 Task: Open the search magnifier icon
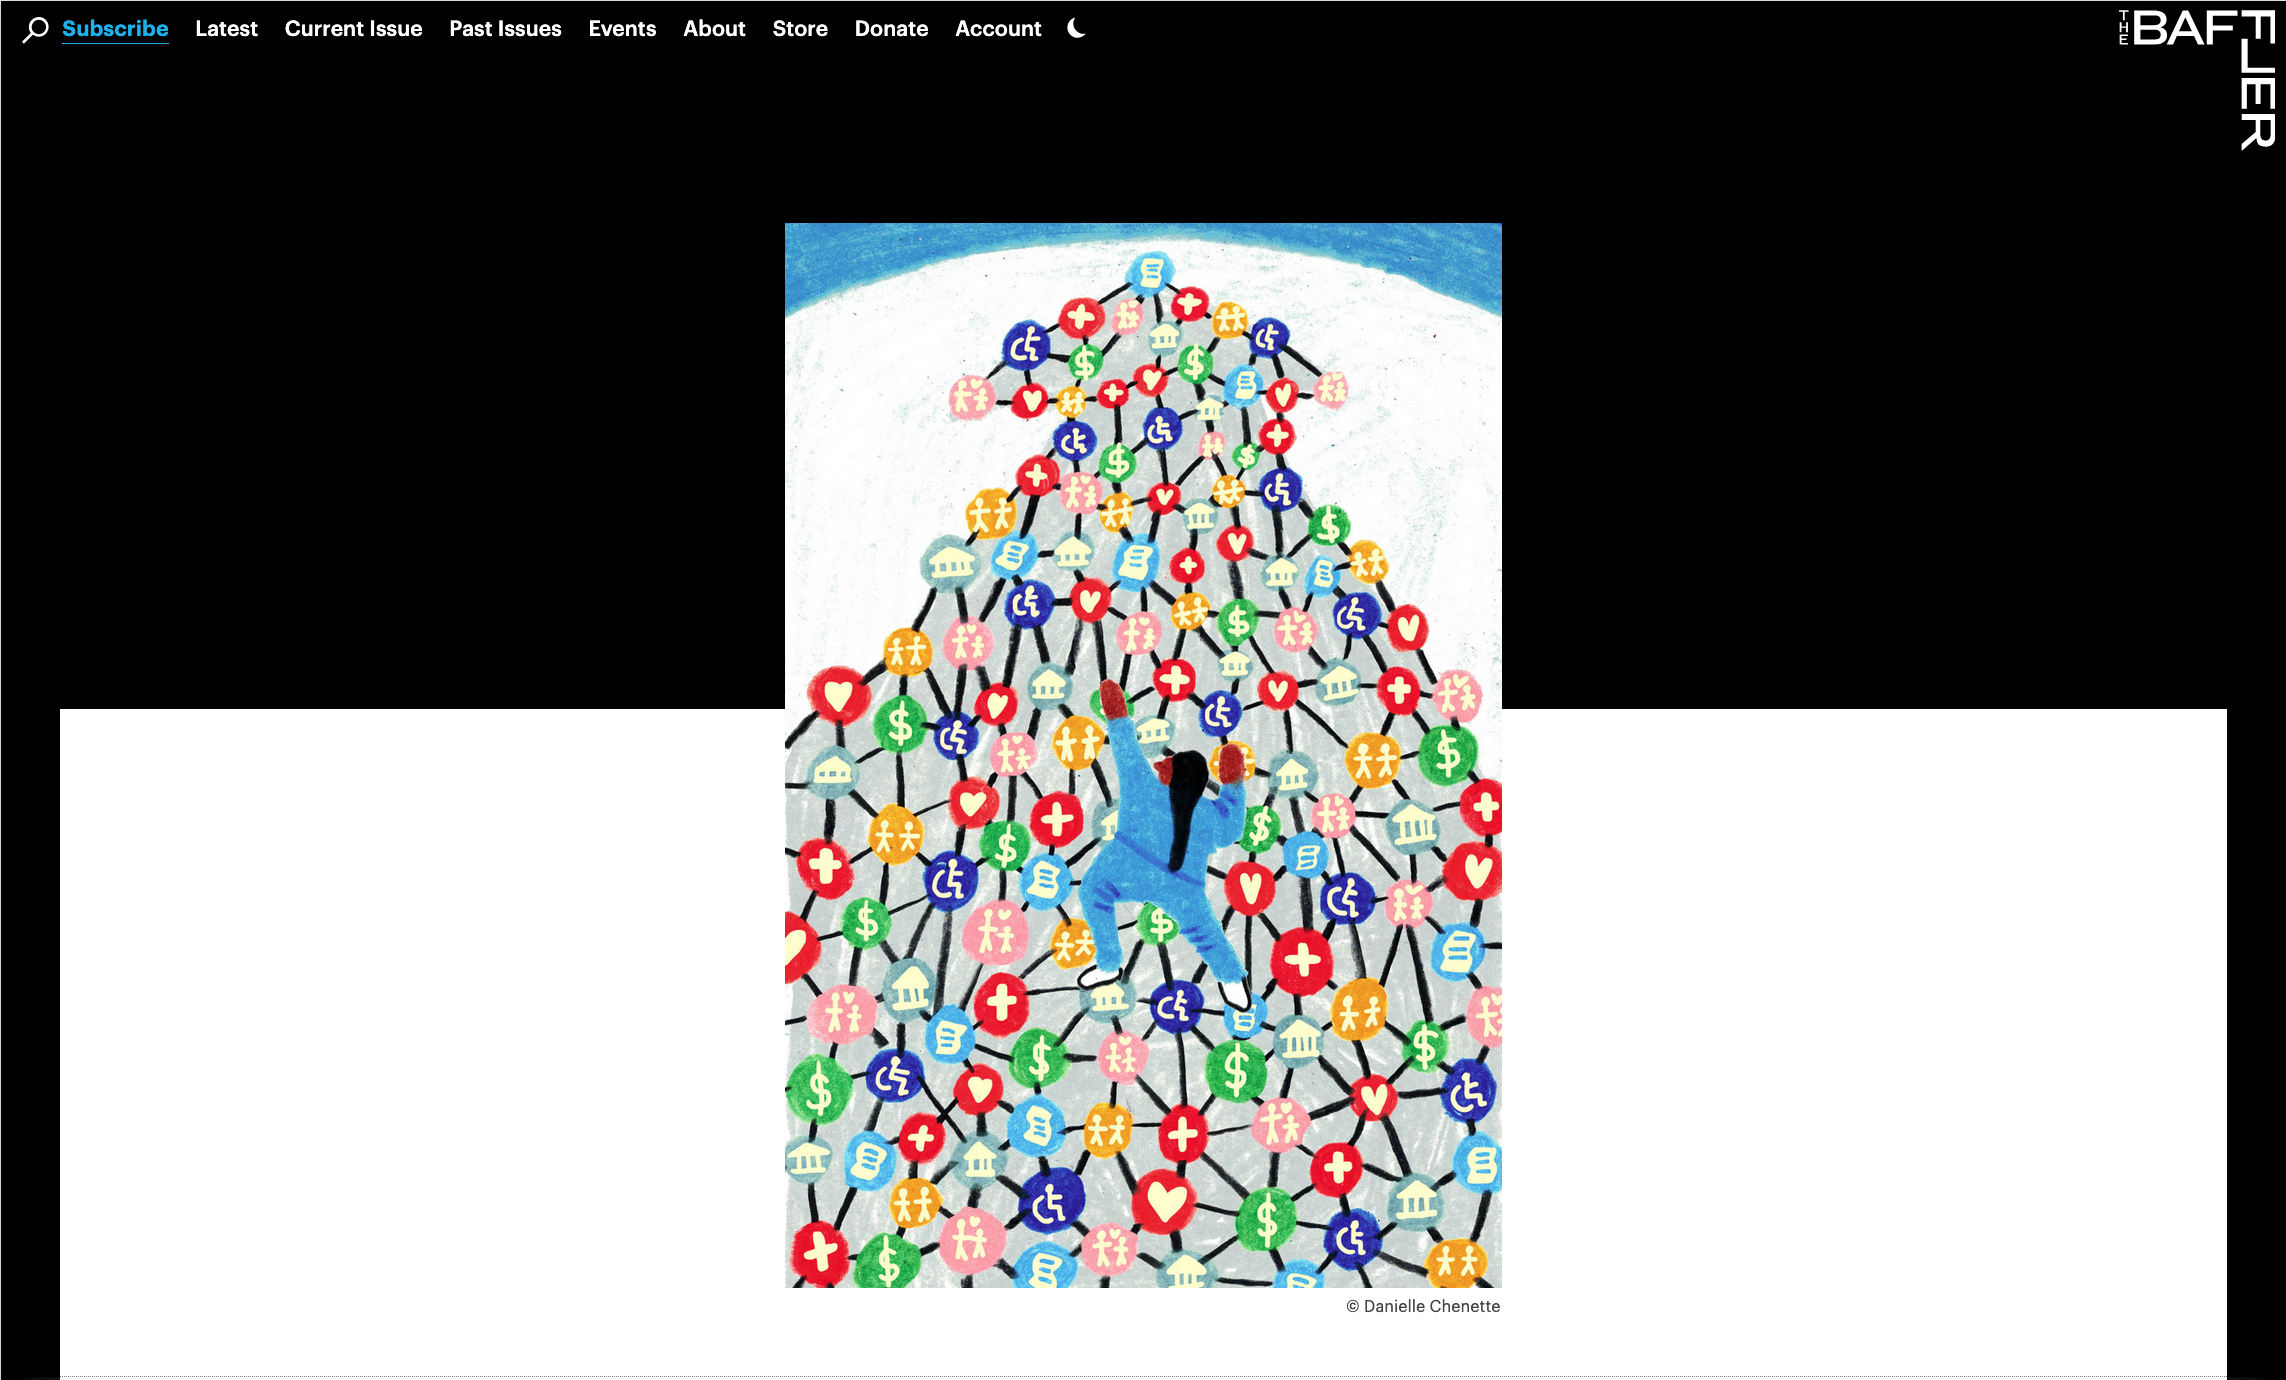[33, 29]
